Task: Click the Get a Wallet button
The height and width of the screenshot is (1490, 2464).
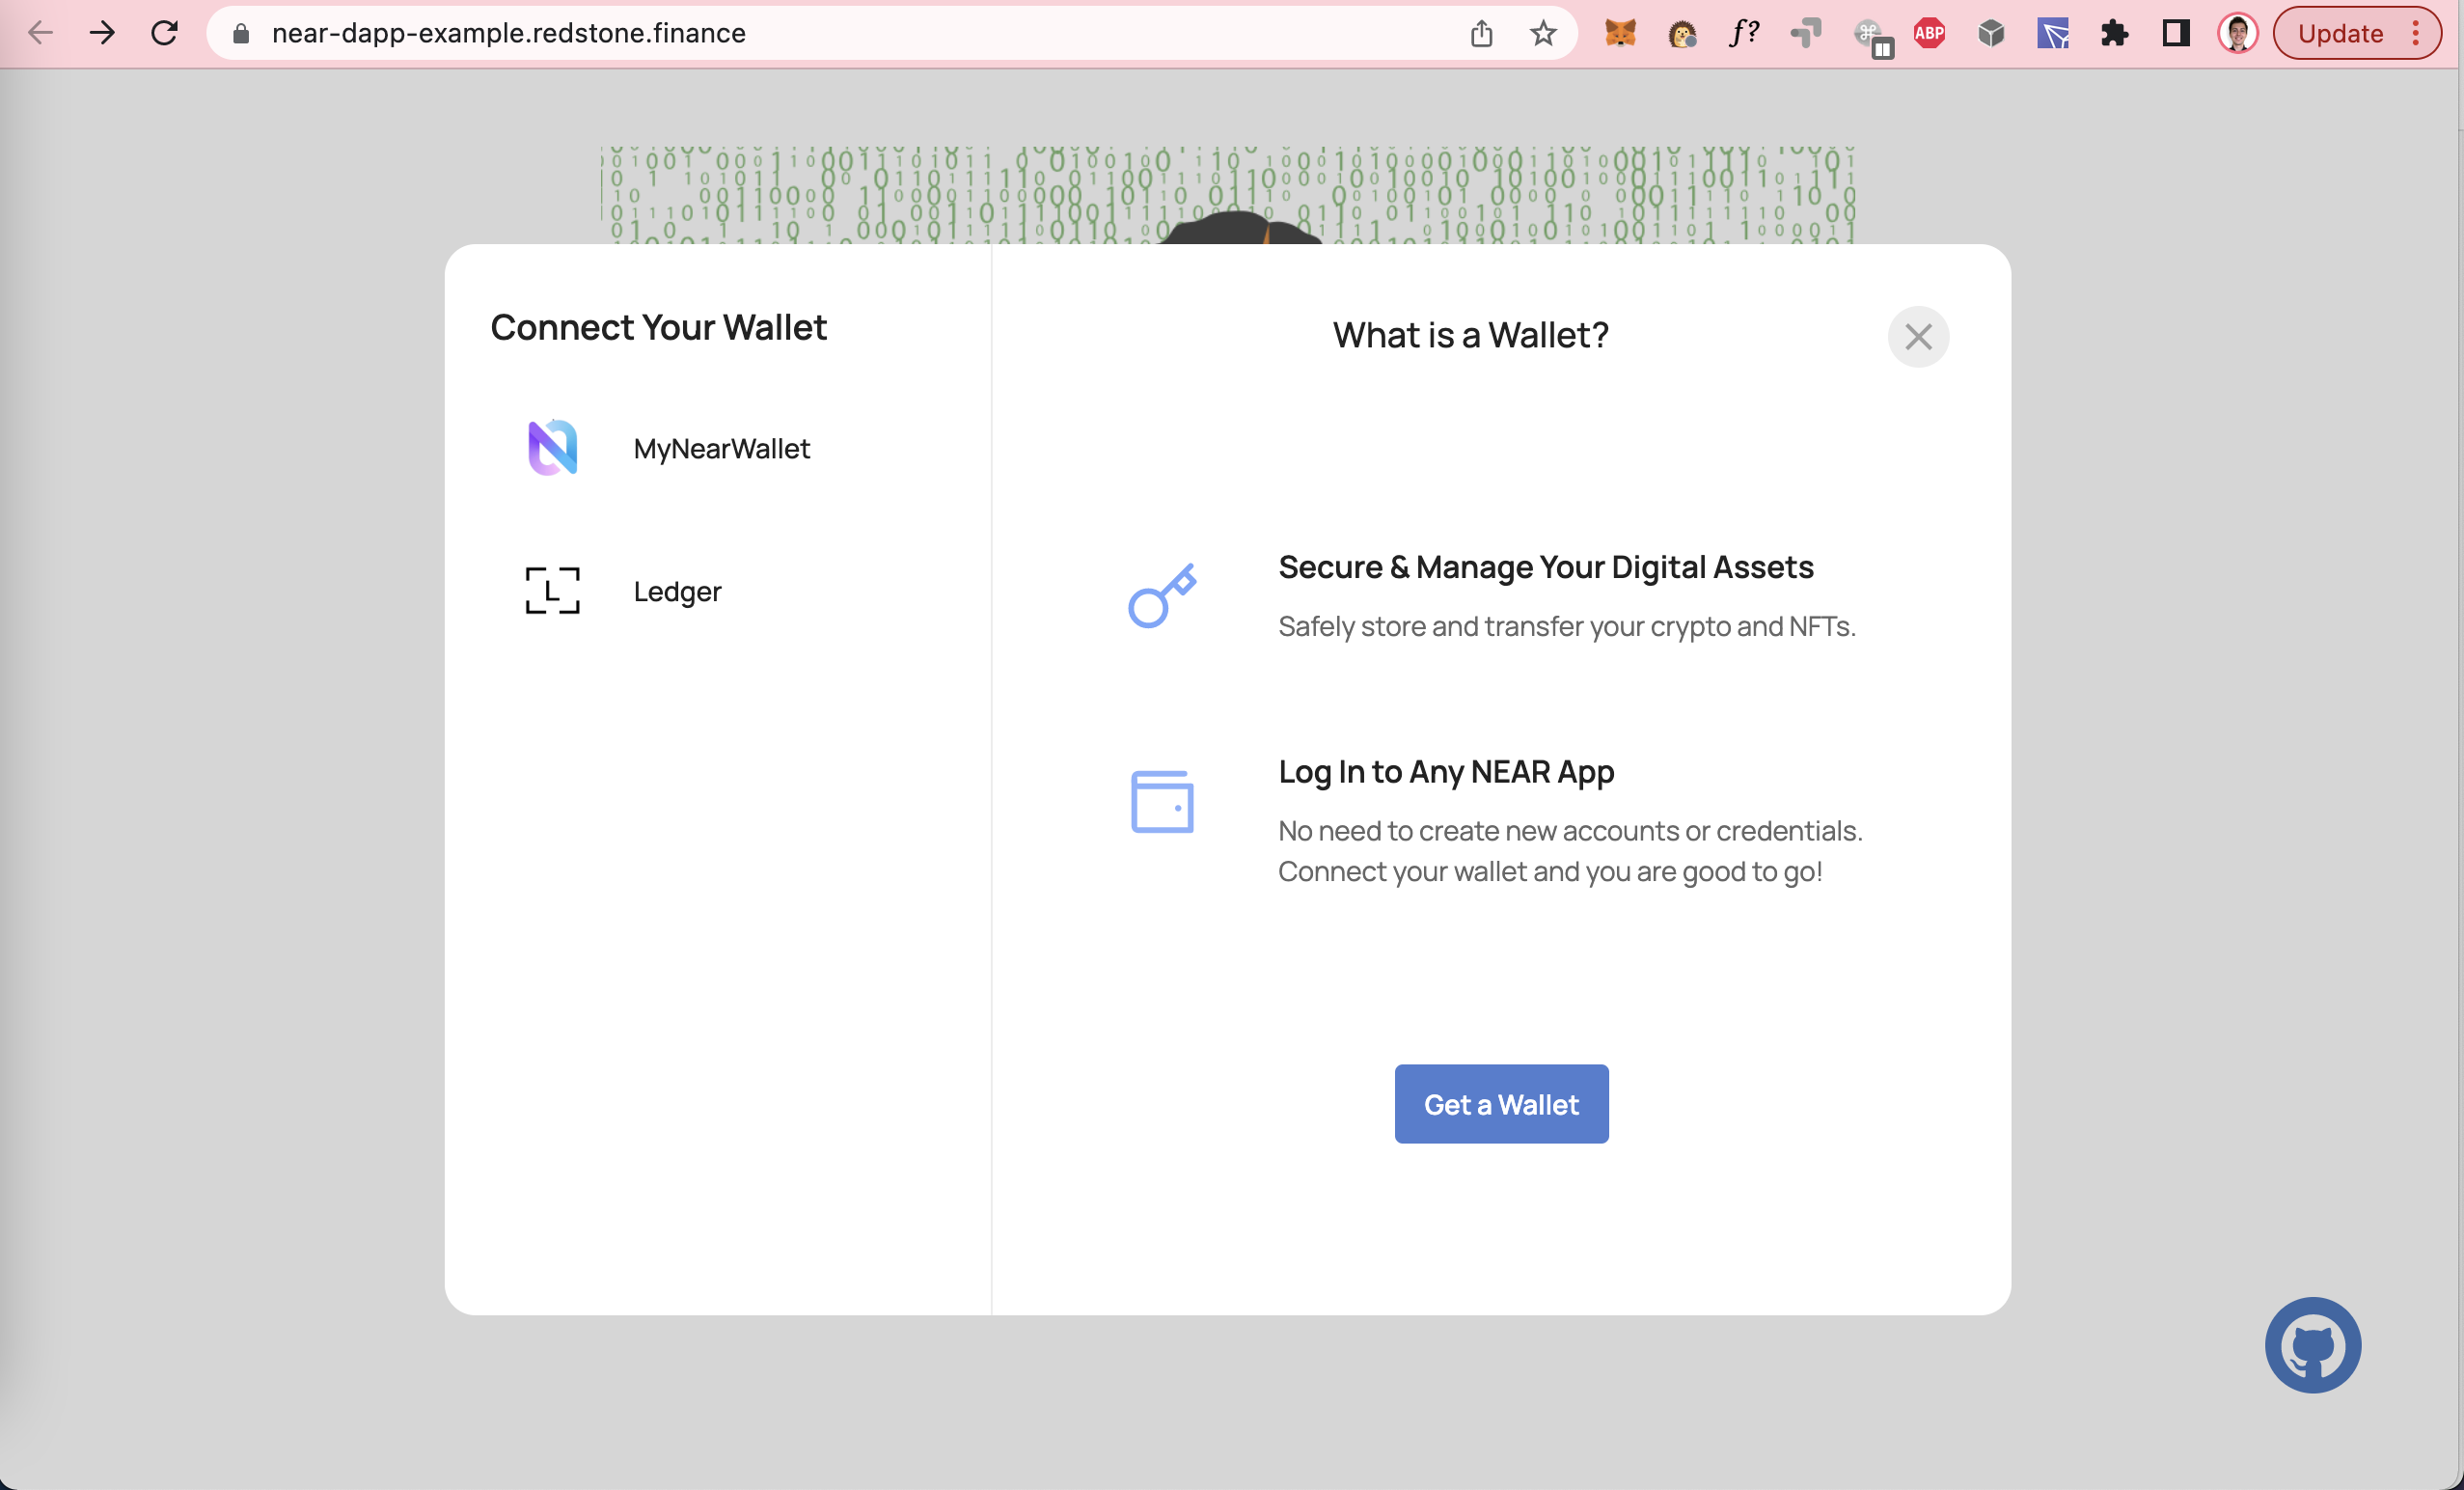Action: pyautogui.click(x=1501, y=1104)
